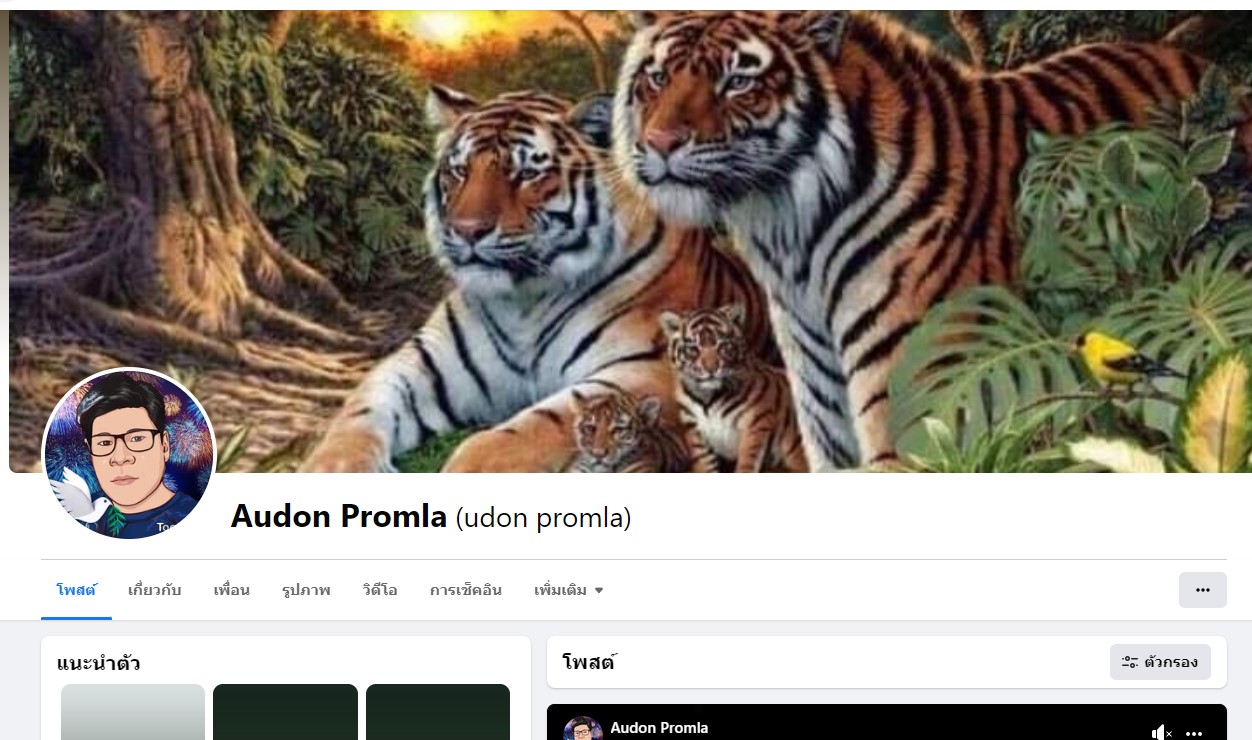Screen dimensions: 1252x740
Task: Open the middle dark thumbnail under แนะนำตัว
Action: click(285, 712)
